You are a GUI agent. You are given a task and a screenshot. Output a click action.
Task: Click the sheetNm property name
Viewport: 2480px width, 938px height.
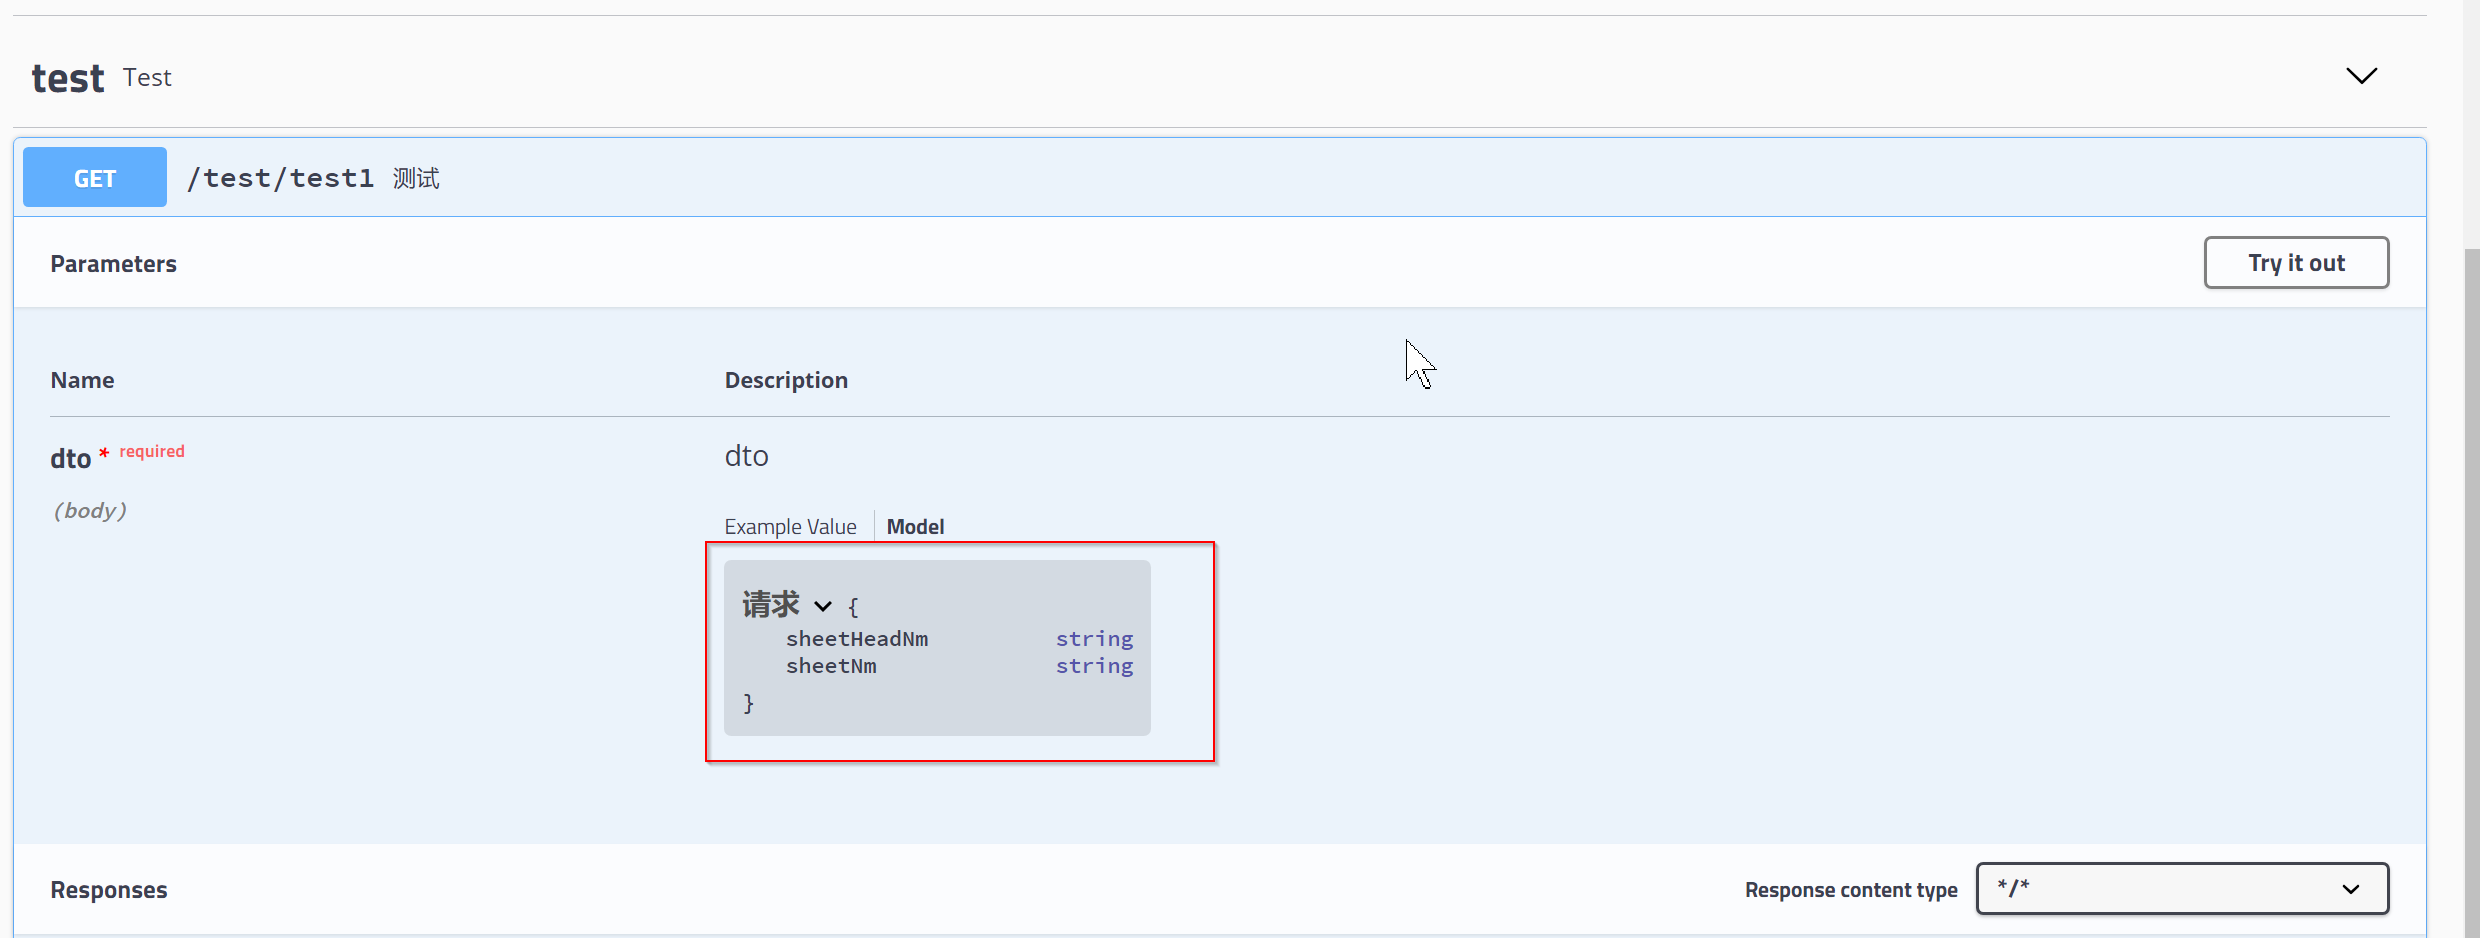pos(831,666)
